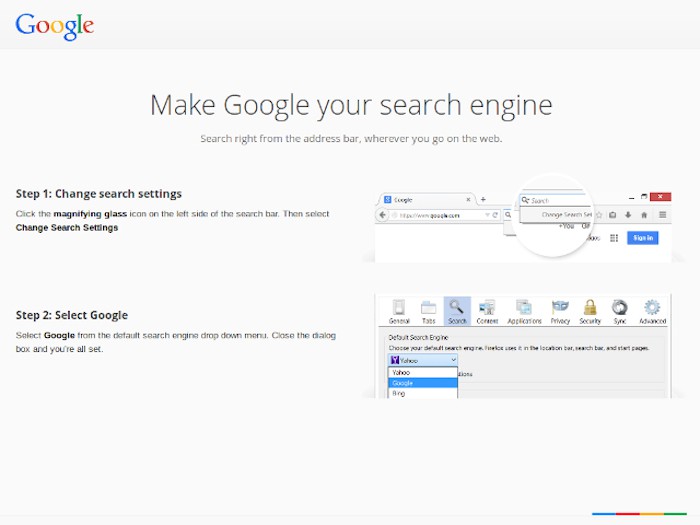The height and width of the screenshot is (525, 700).
Task: Click the Security padlock icon
Action: pyautogui.click(x=590, y=307)
